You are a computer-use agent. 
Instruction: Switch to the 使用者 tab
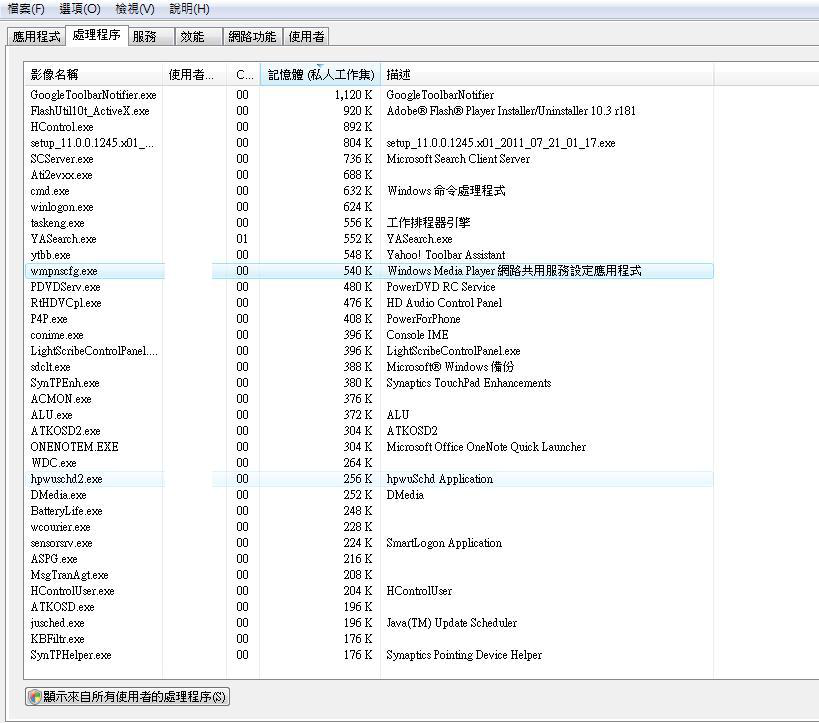click(306, 37)
